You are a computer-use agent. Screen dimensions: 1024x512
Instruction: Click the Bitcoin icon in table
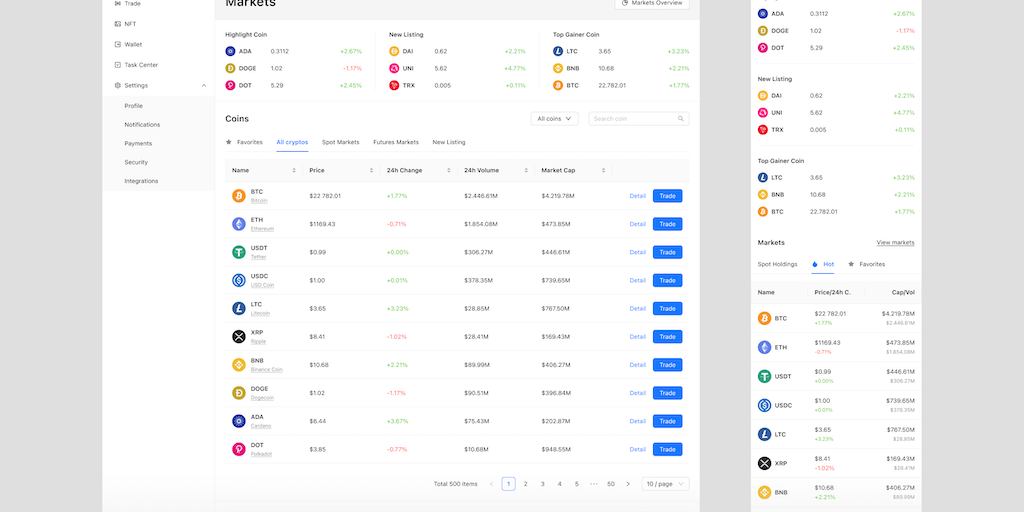[239, 196]
